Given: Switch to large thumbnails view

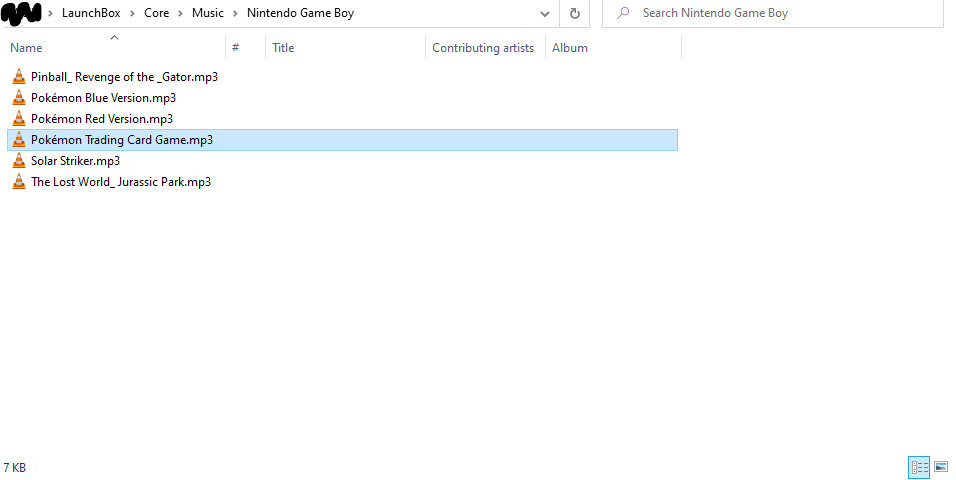Looking at the screenshot, I should (x=941, y=467).
